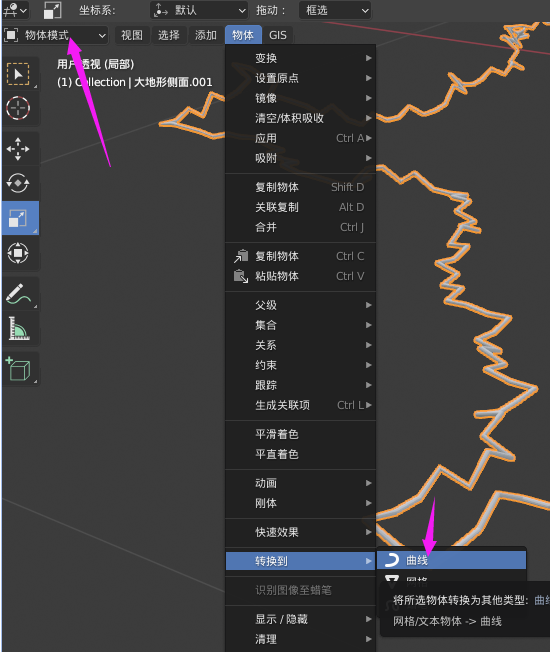Image resolution: width=550 pixels, height=652 pixels.
Task: Choose 合并 menu entry
Action: click(x=301, y=227)
